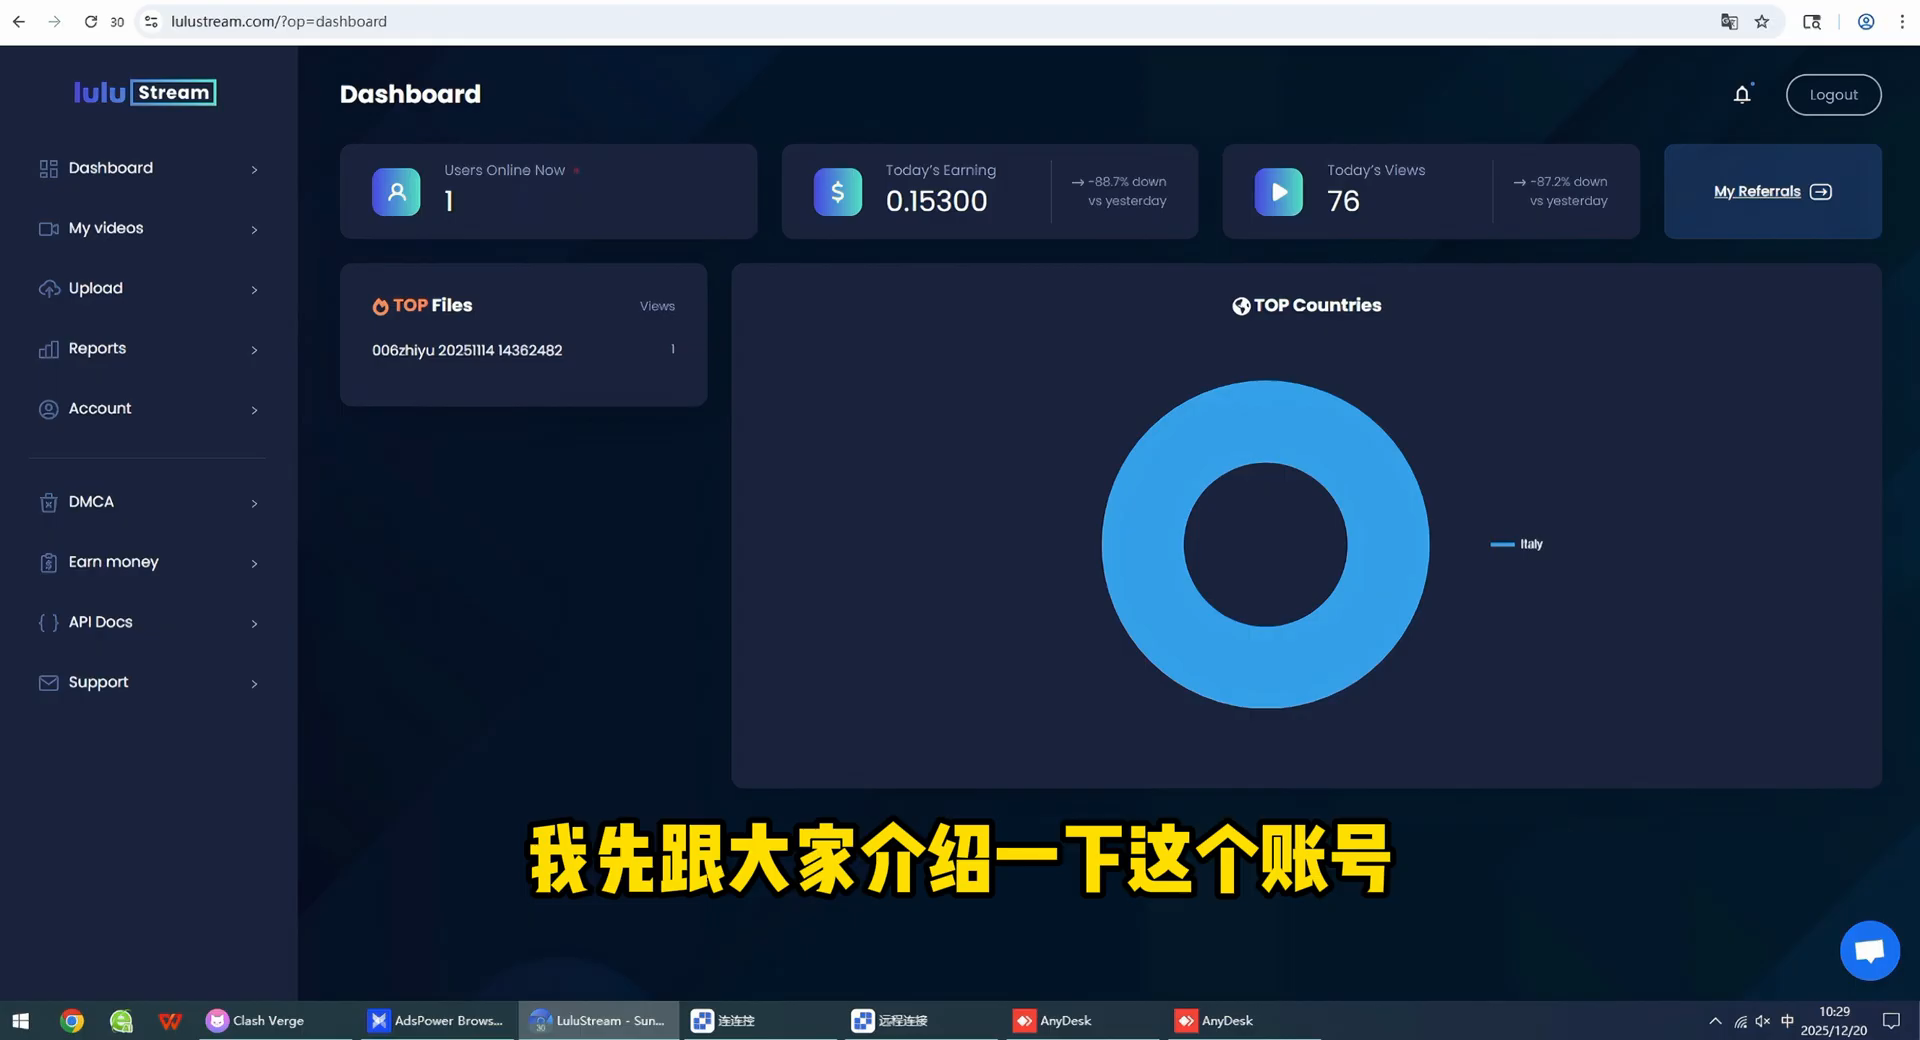Click the Support envelope icon

coord(48,682)
